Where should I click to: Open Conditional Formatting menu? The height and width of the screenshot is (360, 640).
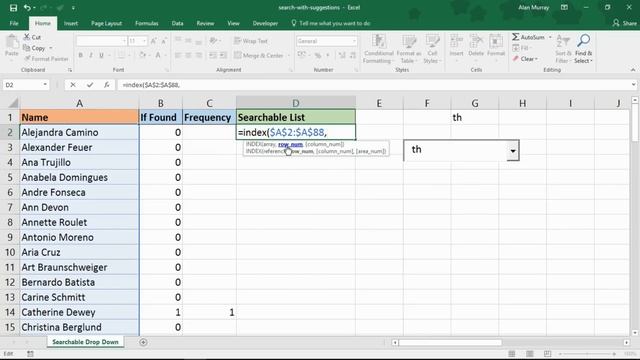click(378, 49)
